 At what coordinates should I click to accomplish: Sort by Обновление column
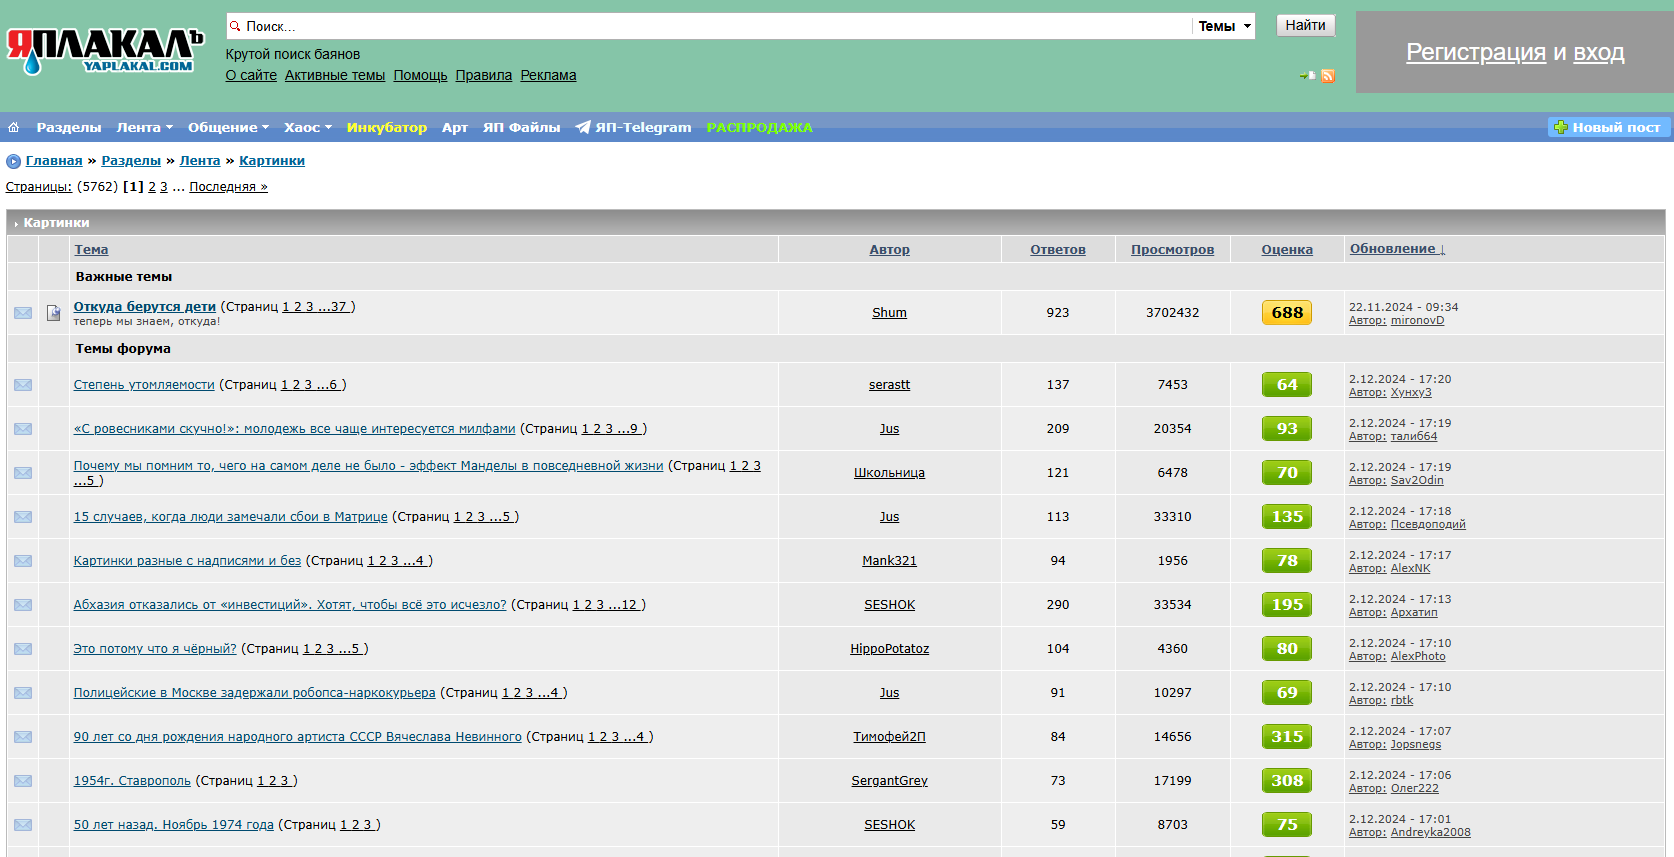coord(1397,249)
